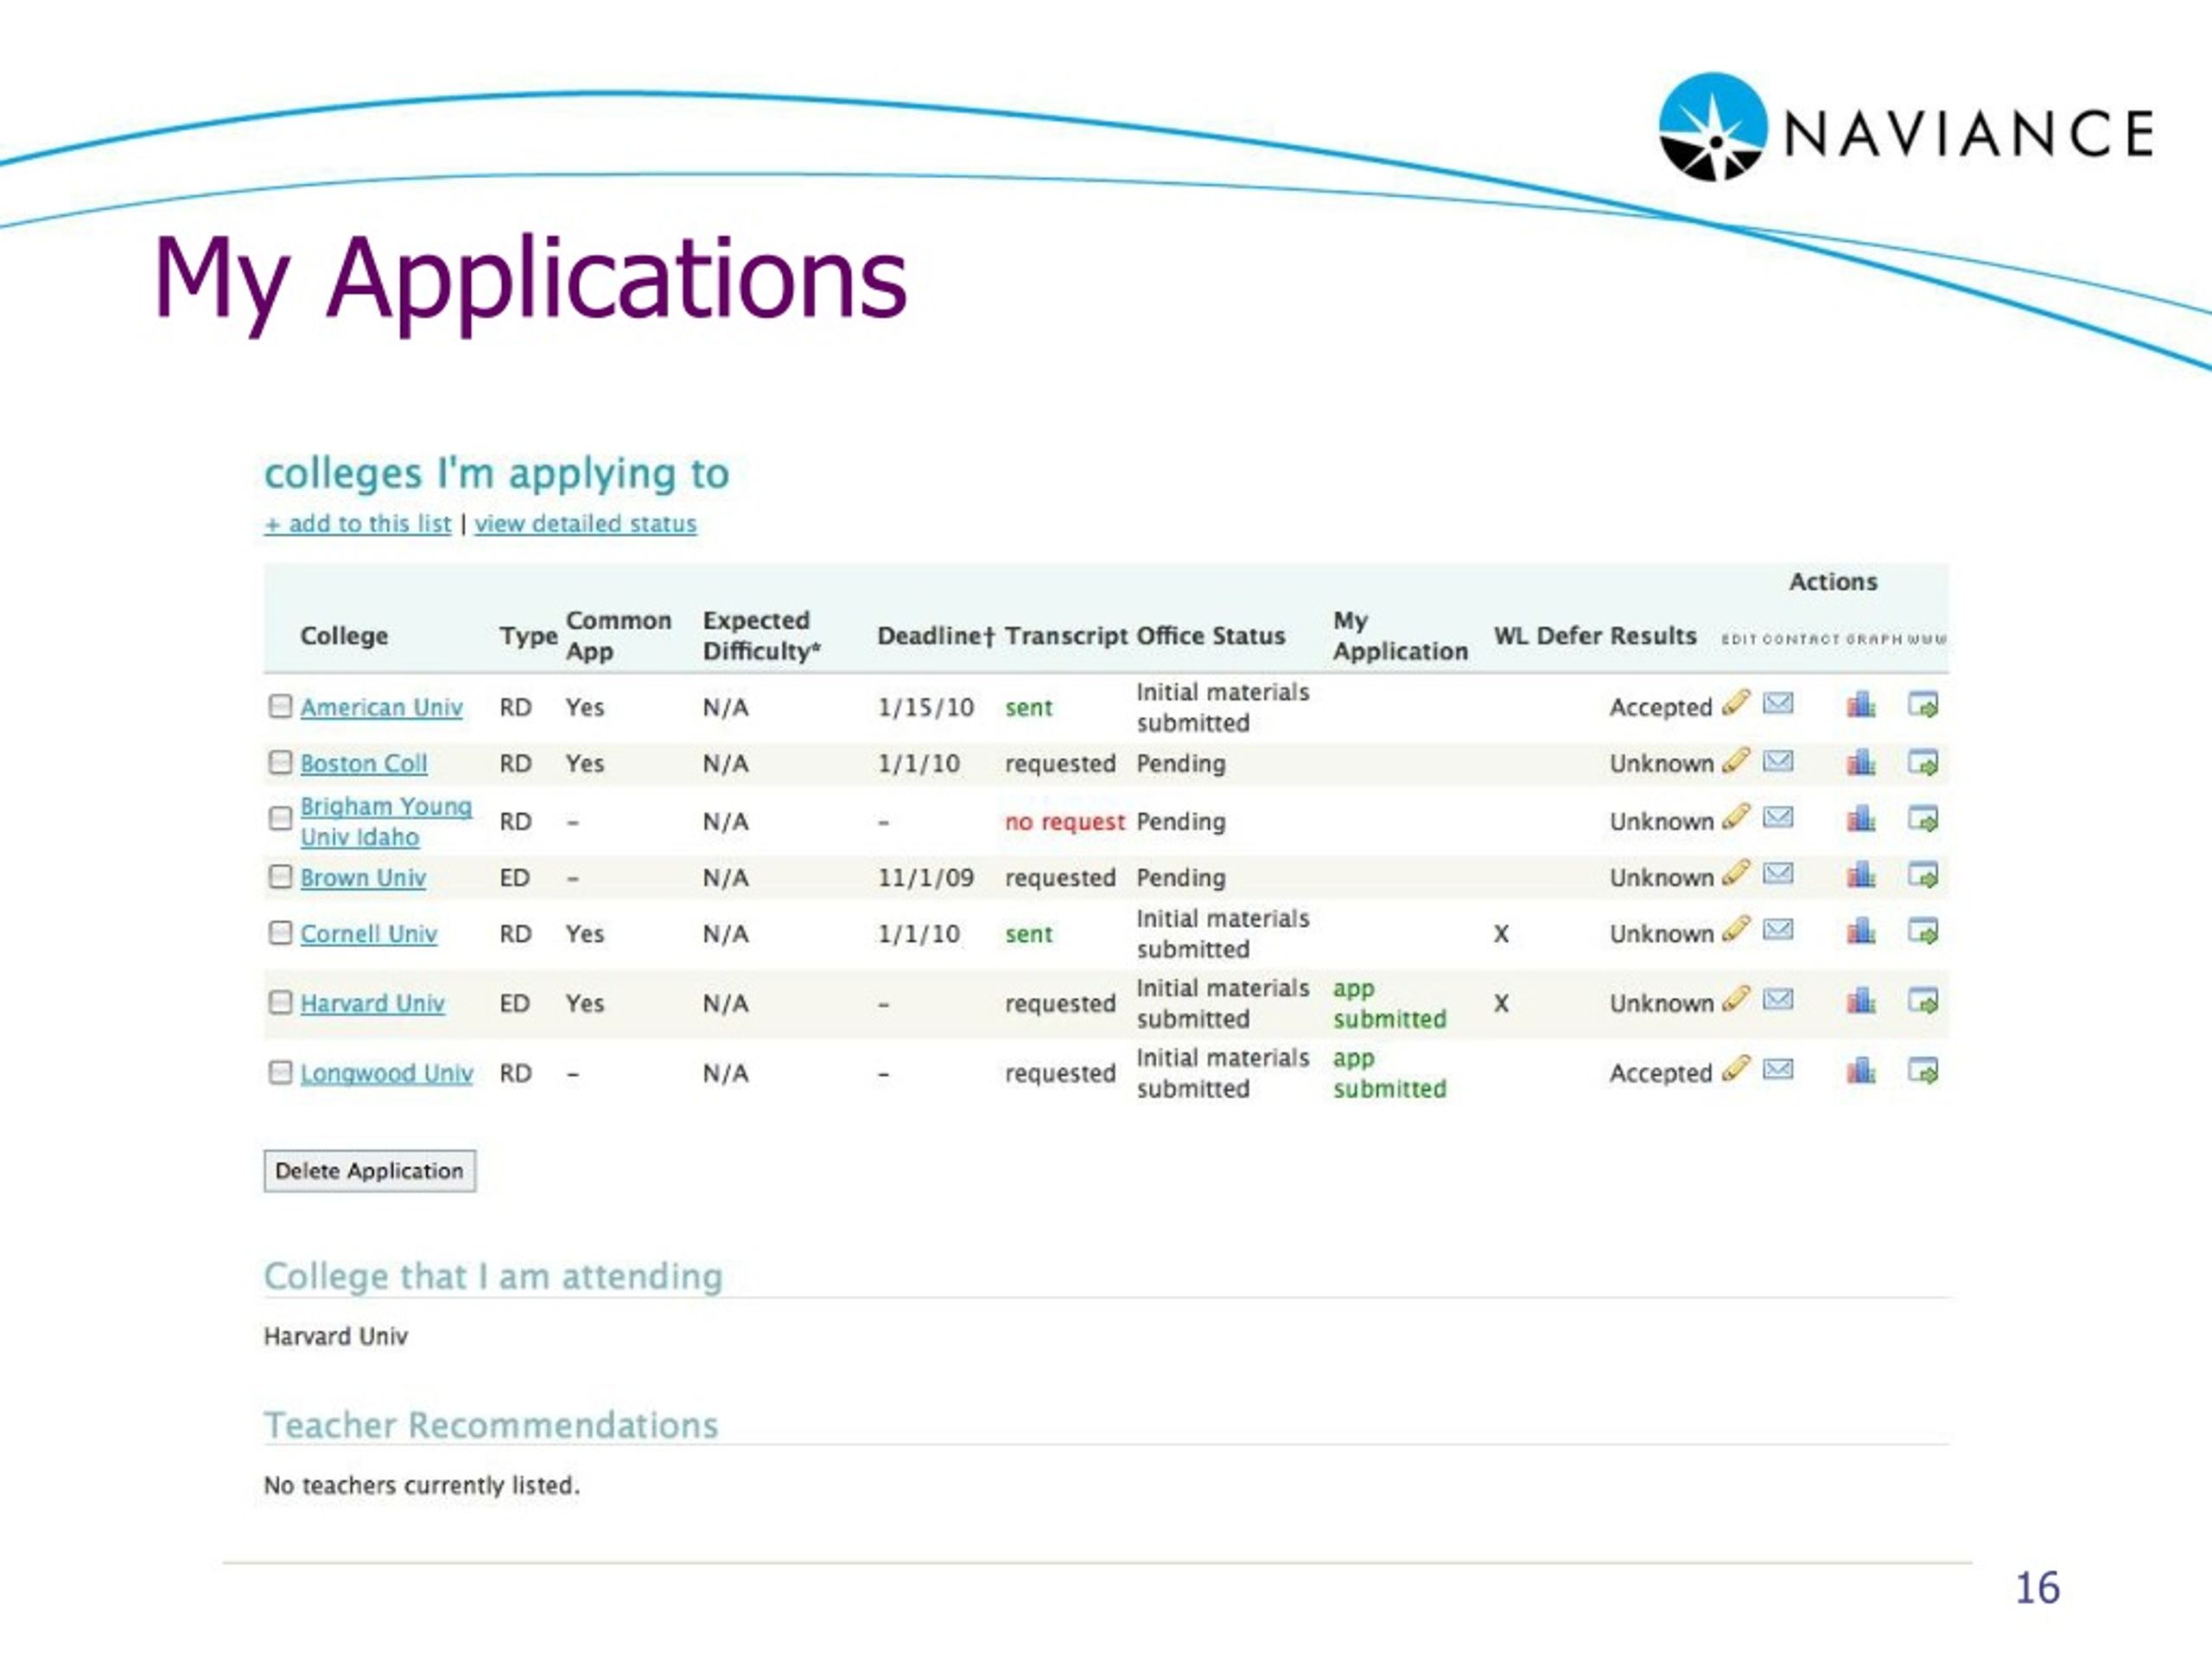Click the contact envelope icon for Brown Univ
2212x1659 pixels.
pyautogui.click(x=1777, y=873)
